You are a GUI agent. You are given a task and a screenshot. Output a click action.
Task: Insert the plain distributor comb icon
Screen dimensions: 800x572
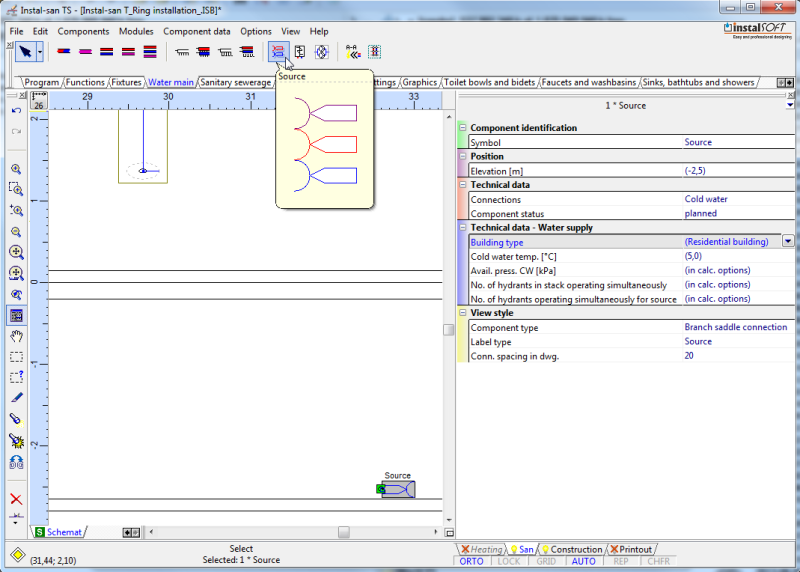(x=182, y=52)
